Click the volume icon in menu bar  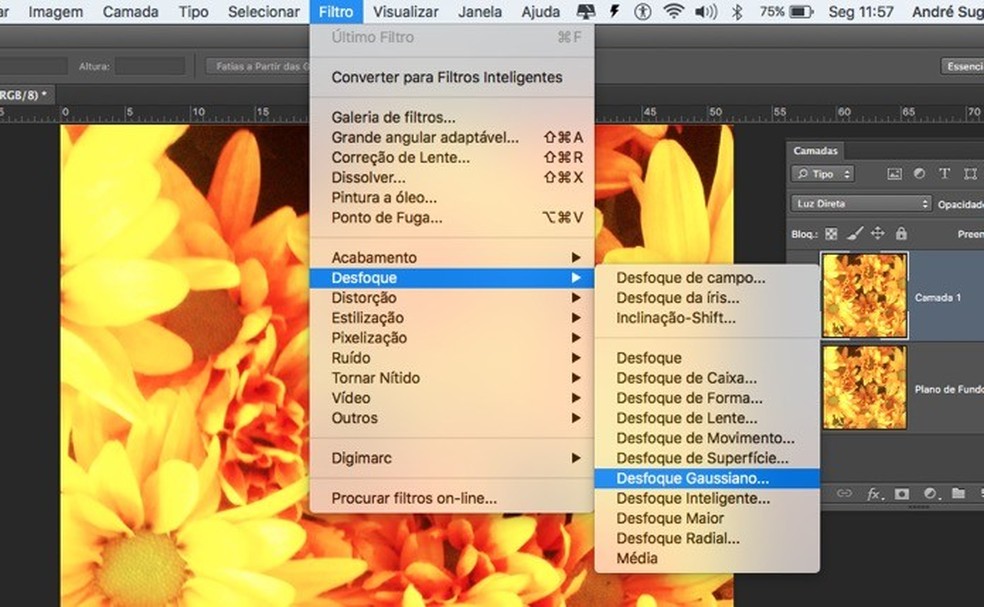706,11
